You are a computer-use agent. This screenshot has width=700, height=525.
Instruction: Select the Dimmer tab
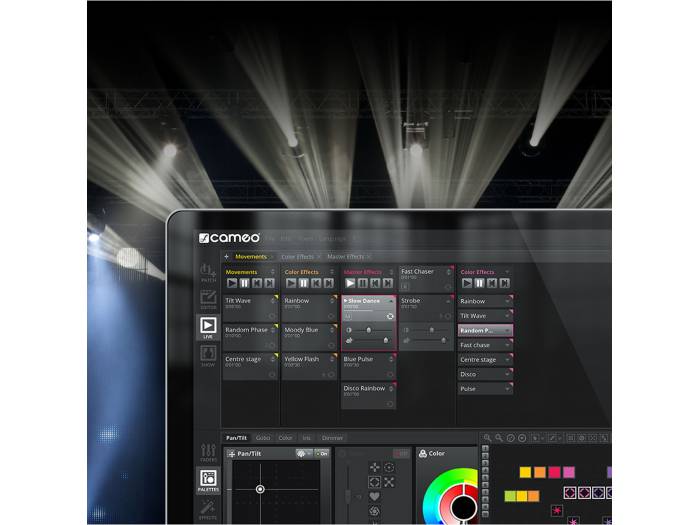coord(331,438)
